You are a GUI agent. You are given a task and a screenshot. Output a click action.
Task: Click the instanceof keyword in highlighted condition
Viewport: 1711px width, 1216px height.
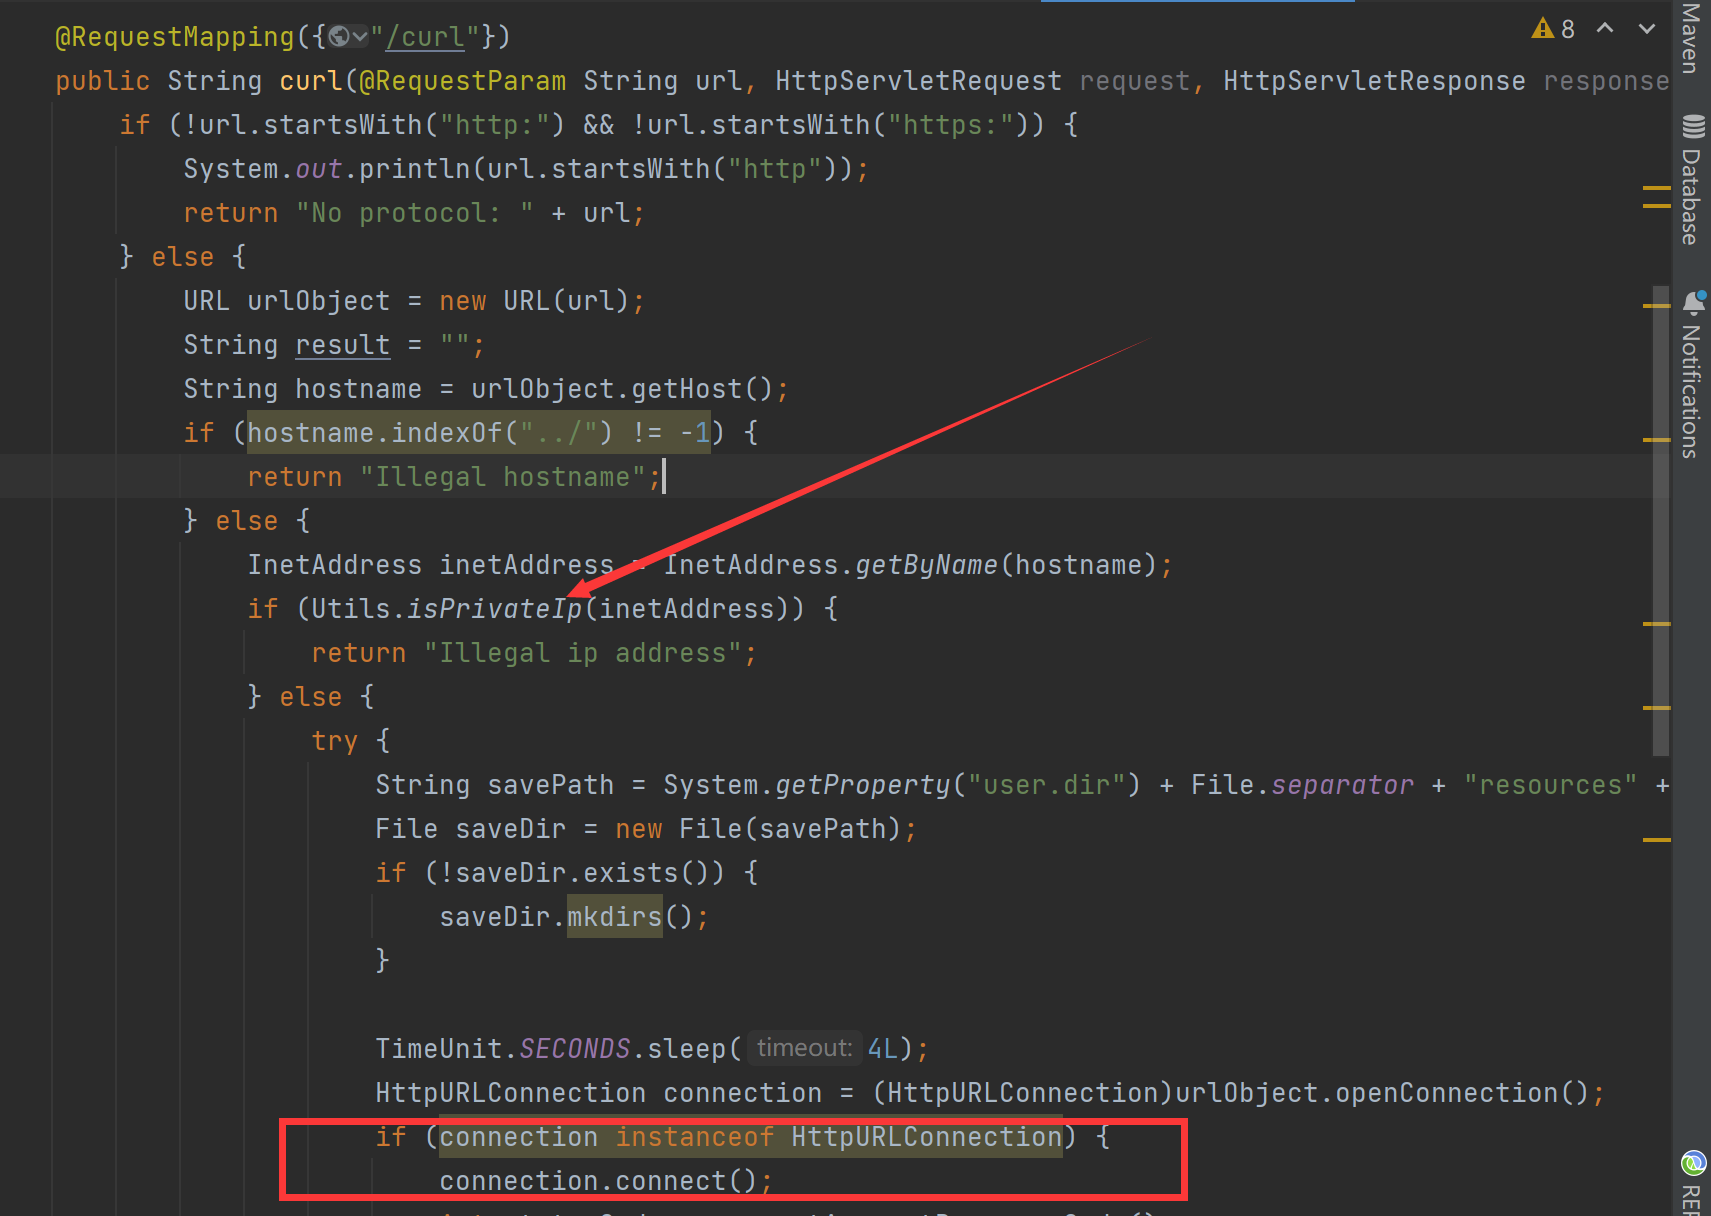[694, 1137]
